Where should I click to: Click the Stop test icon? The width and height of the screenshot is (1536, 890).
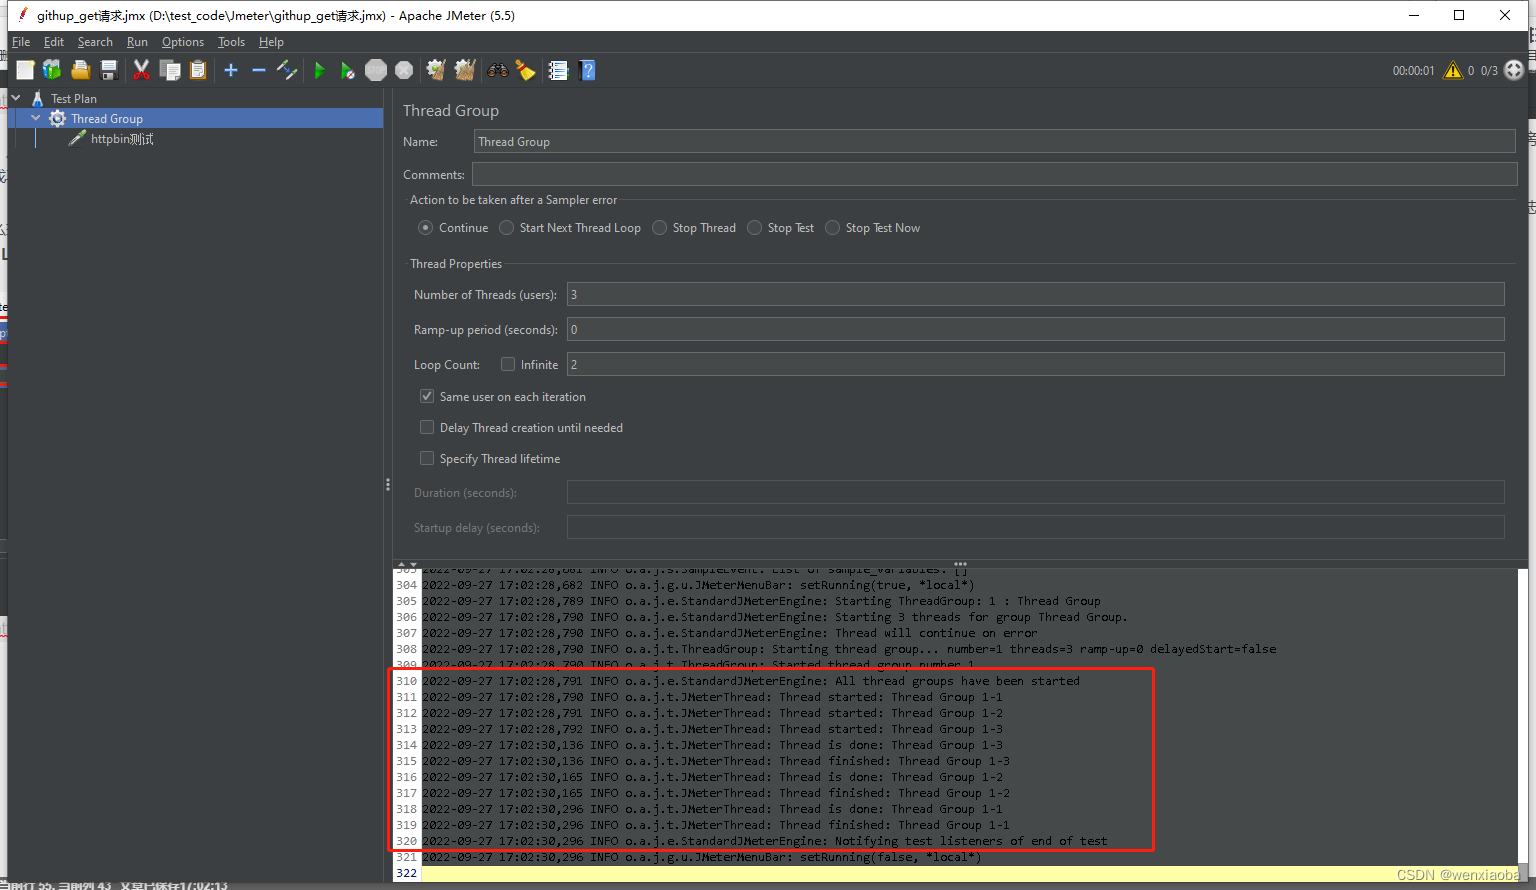tap(375, 70)
